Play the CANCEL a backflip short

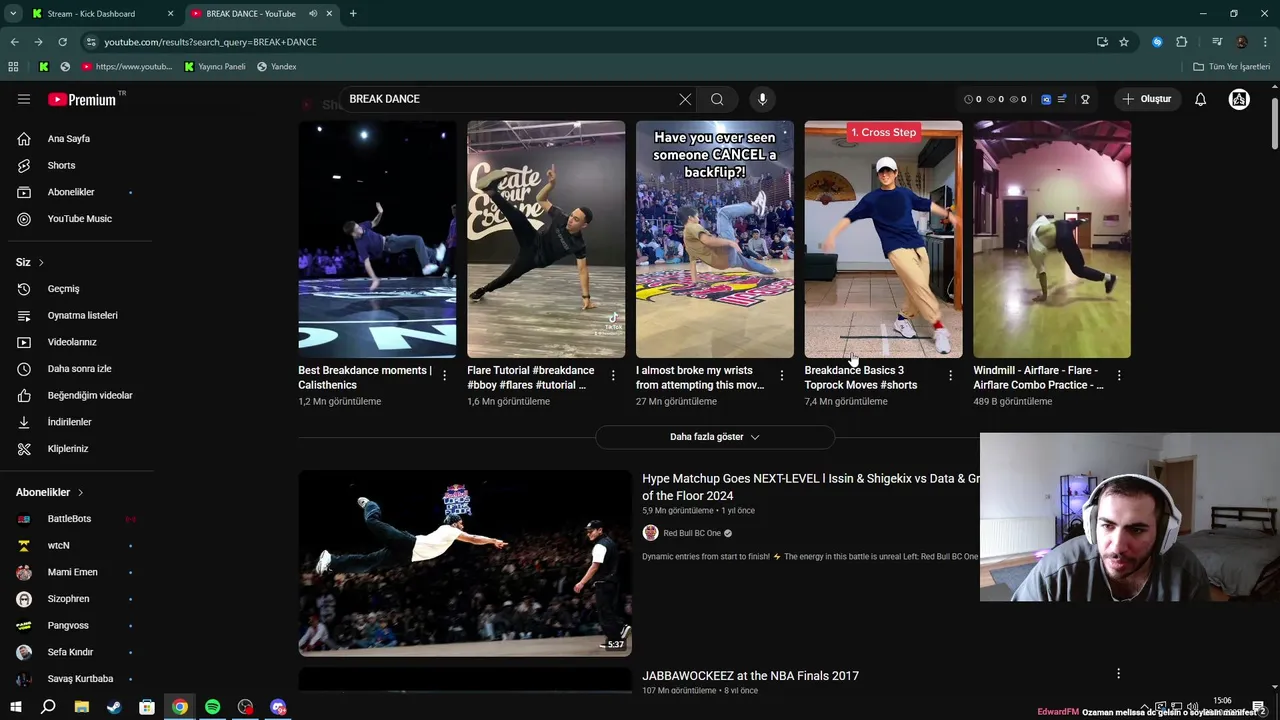point(715,239)
